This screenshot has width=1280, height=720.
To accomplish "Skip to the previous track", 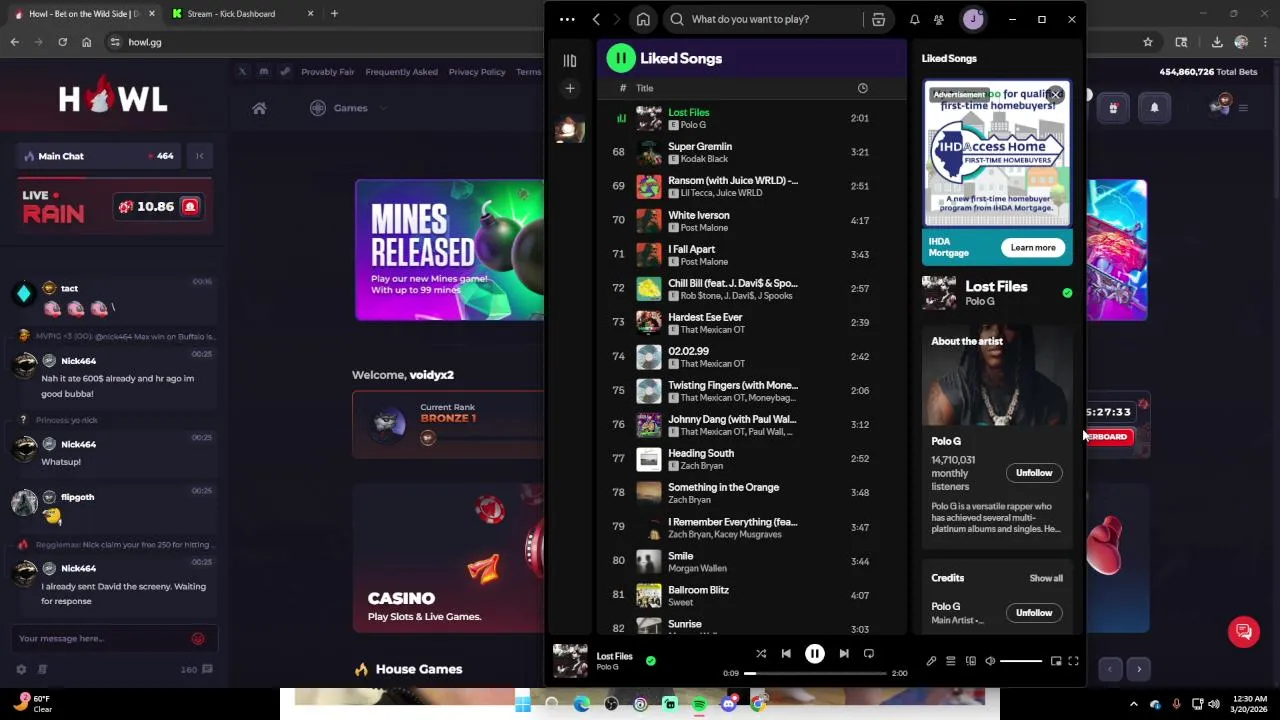I will click(786, 654).
